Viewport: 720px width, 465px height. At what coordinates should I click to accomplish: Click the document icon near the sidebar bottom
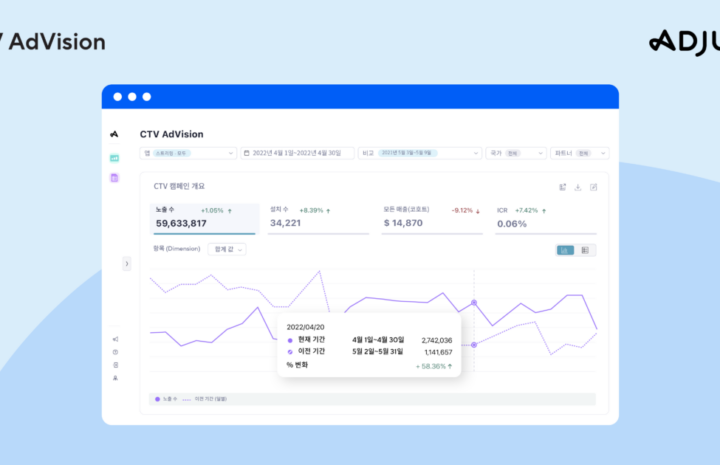click(x=115, y=365)
